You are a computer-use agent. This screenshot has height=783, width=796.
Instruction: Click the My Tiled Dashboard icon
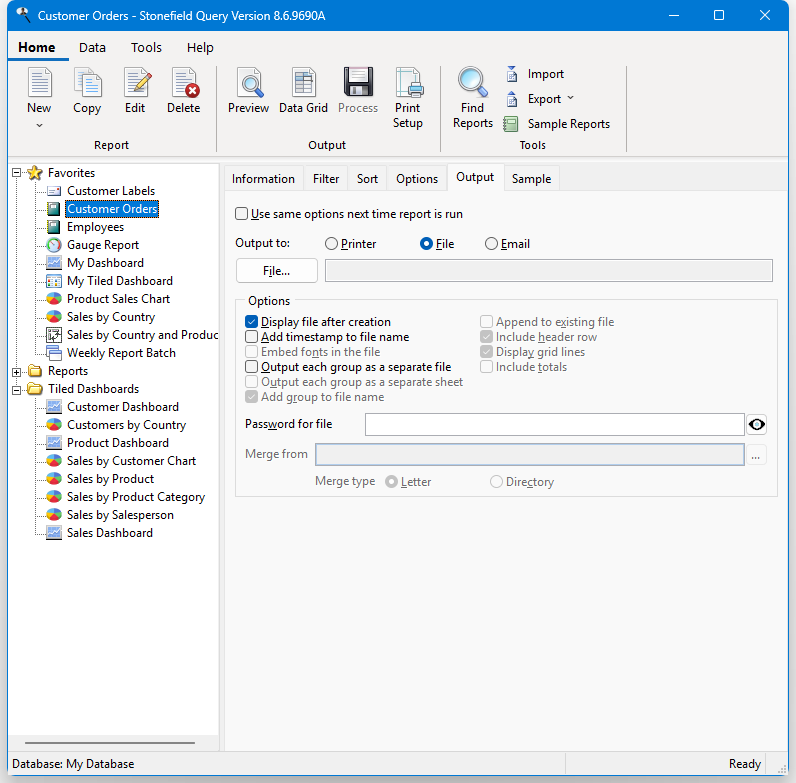click(54, 281)
